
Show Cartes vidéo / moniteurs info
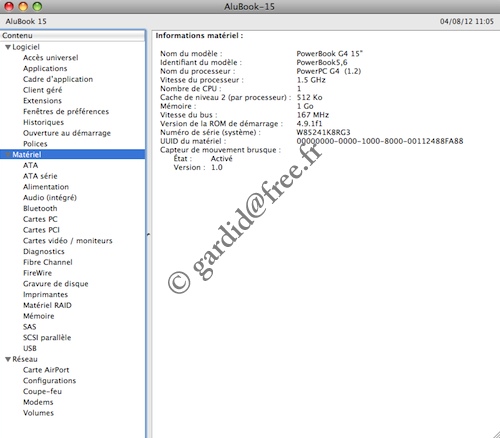(x=68, y=241)
